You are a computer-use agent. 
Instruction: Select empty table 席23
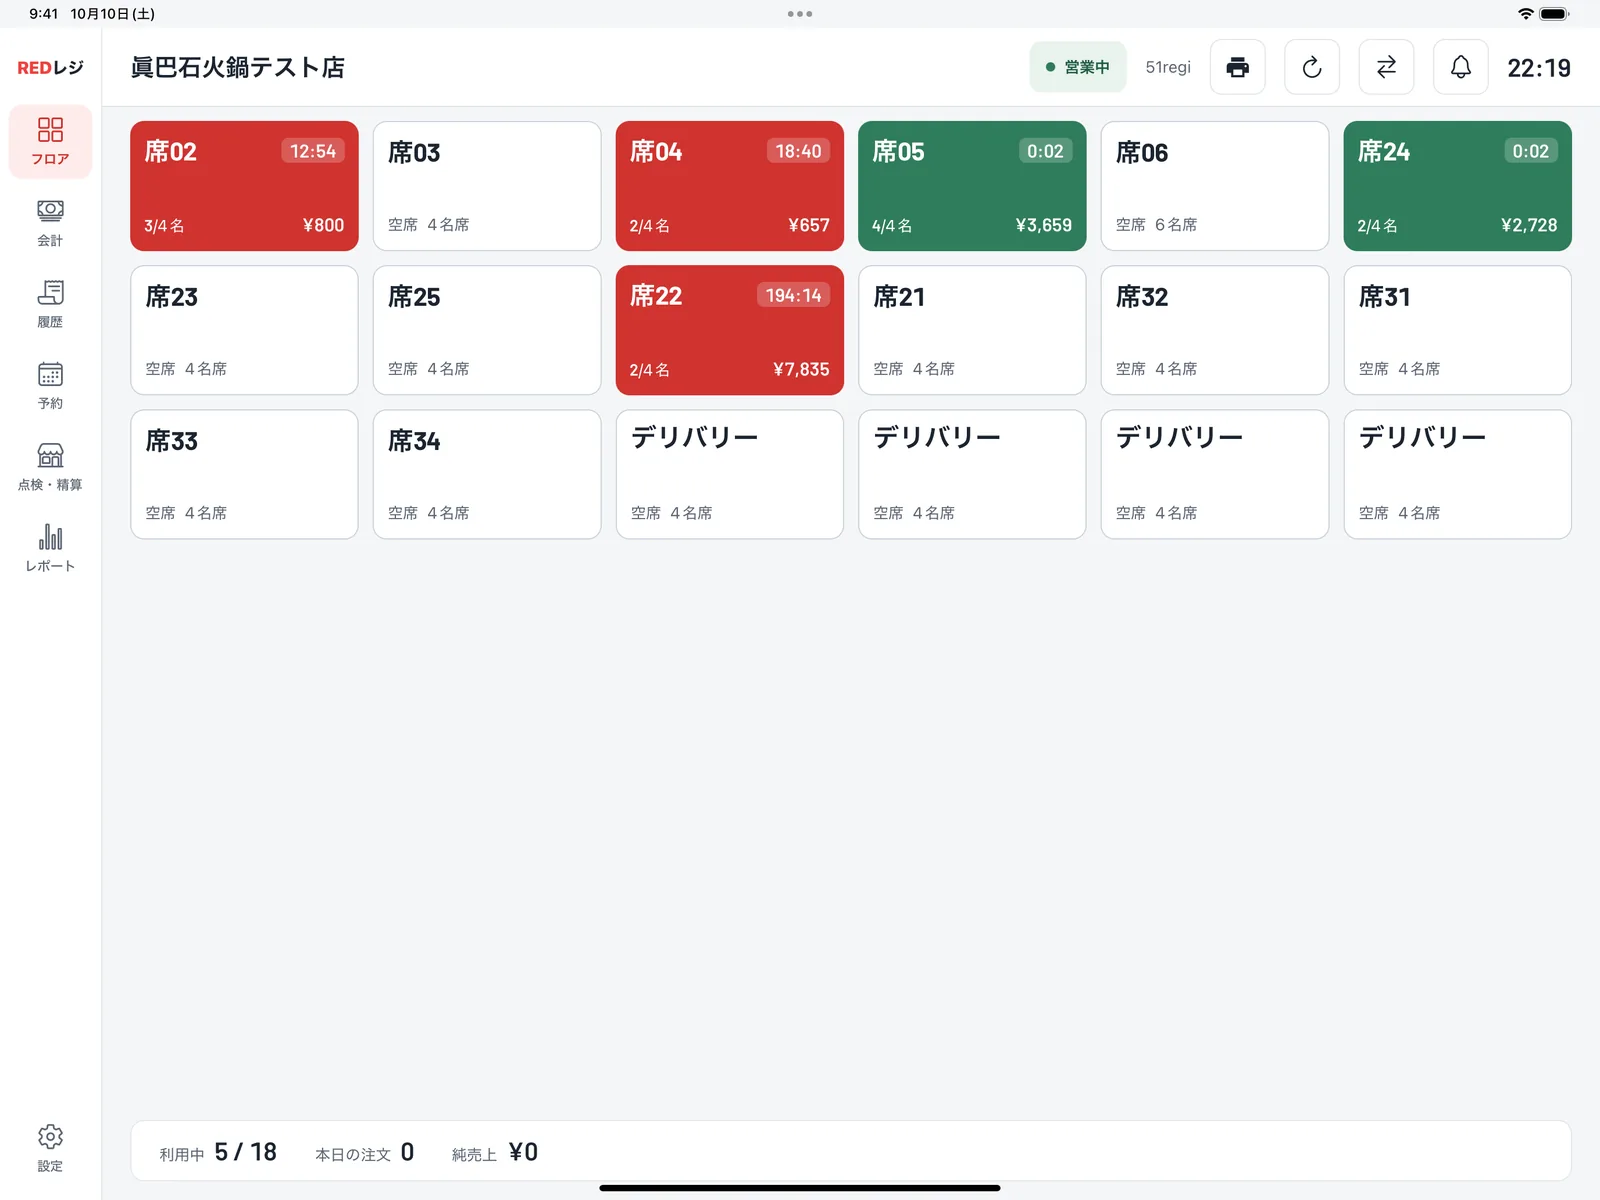point(244,330)
